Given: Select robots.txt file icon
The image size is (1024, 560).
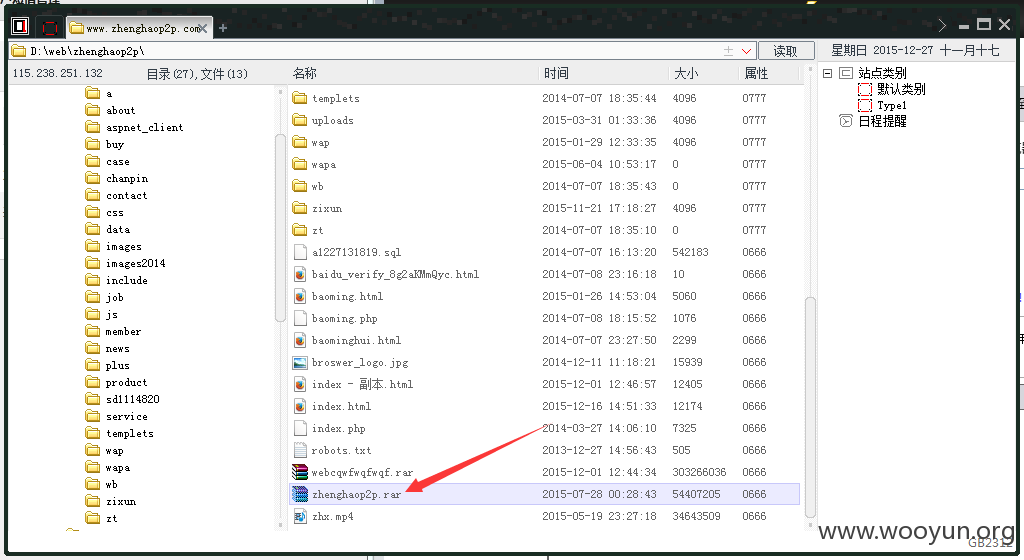Looking at the screenshot, I should (300, 450).
